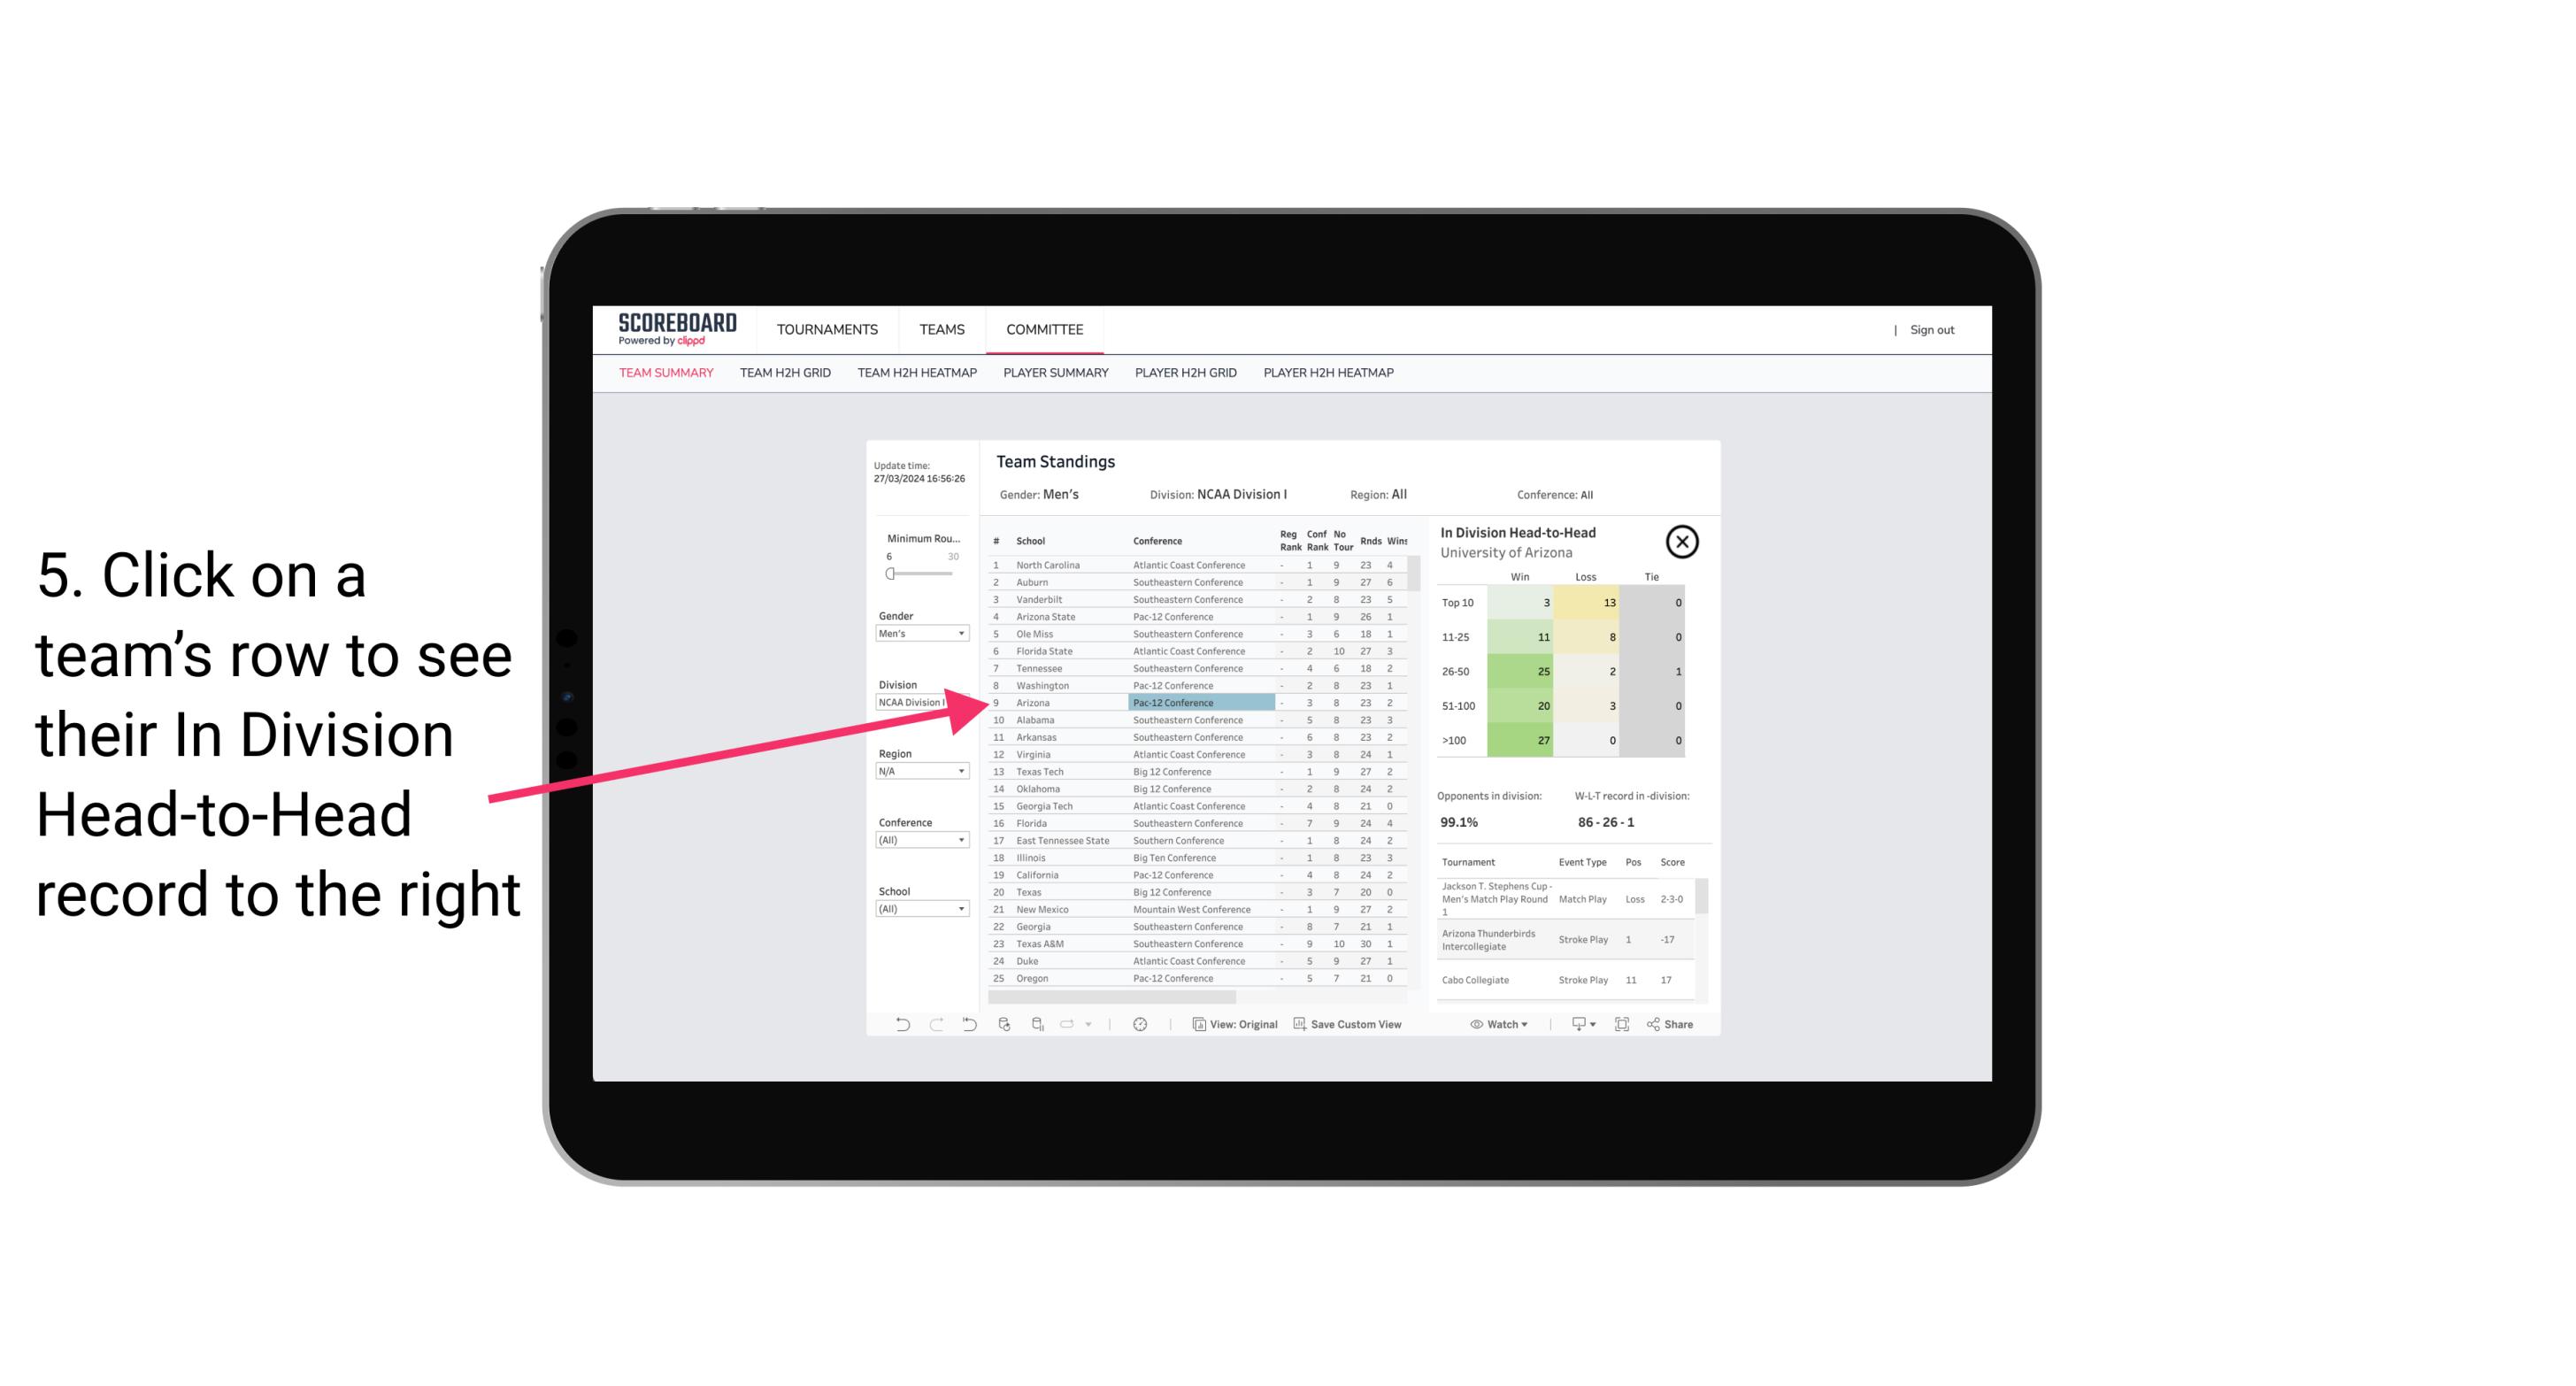Viewport: 2576px width, 1386px height.
Task: Open the TOURNAMENTS menu item
Action: (827, 327)
